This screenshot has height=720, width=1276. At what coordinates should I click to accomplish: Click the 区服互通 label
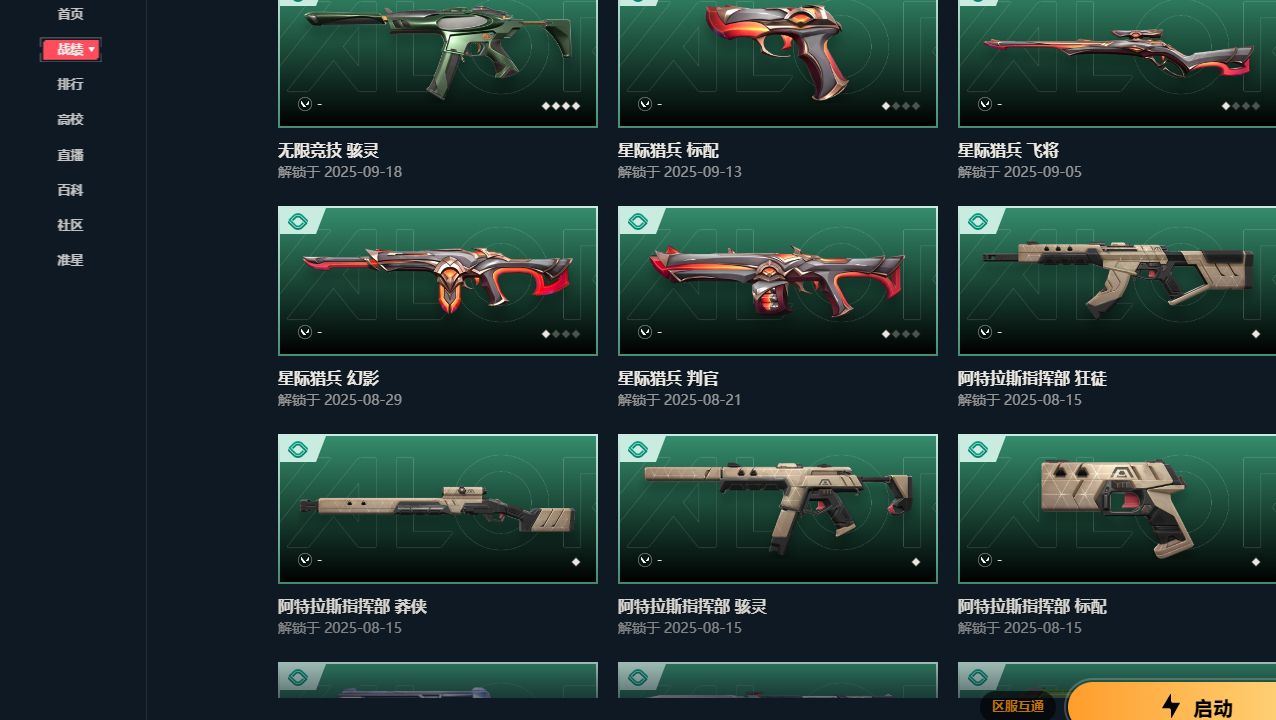[x=1018, y=706]
